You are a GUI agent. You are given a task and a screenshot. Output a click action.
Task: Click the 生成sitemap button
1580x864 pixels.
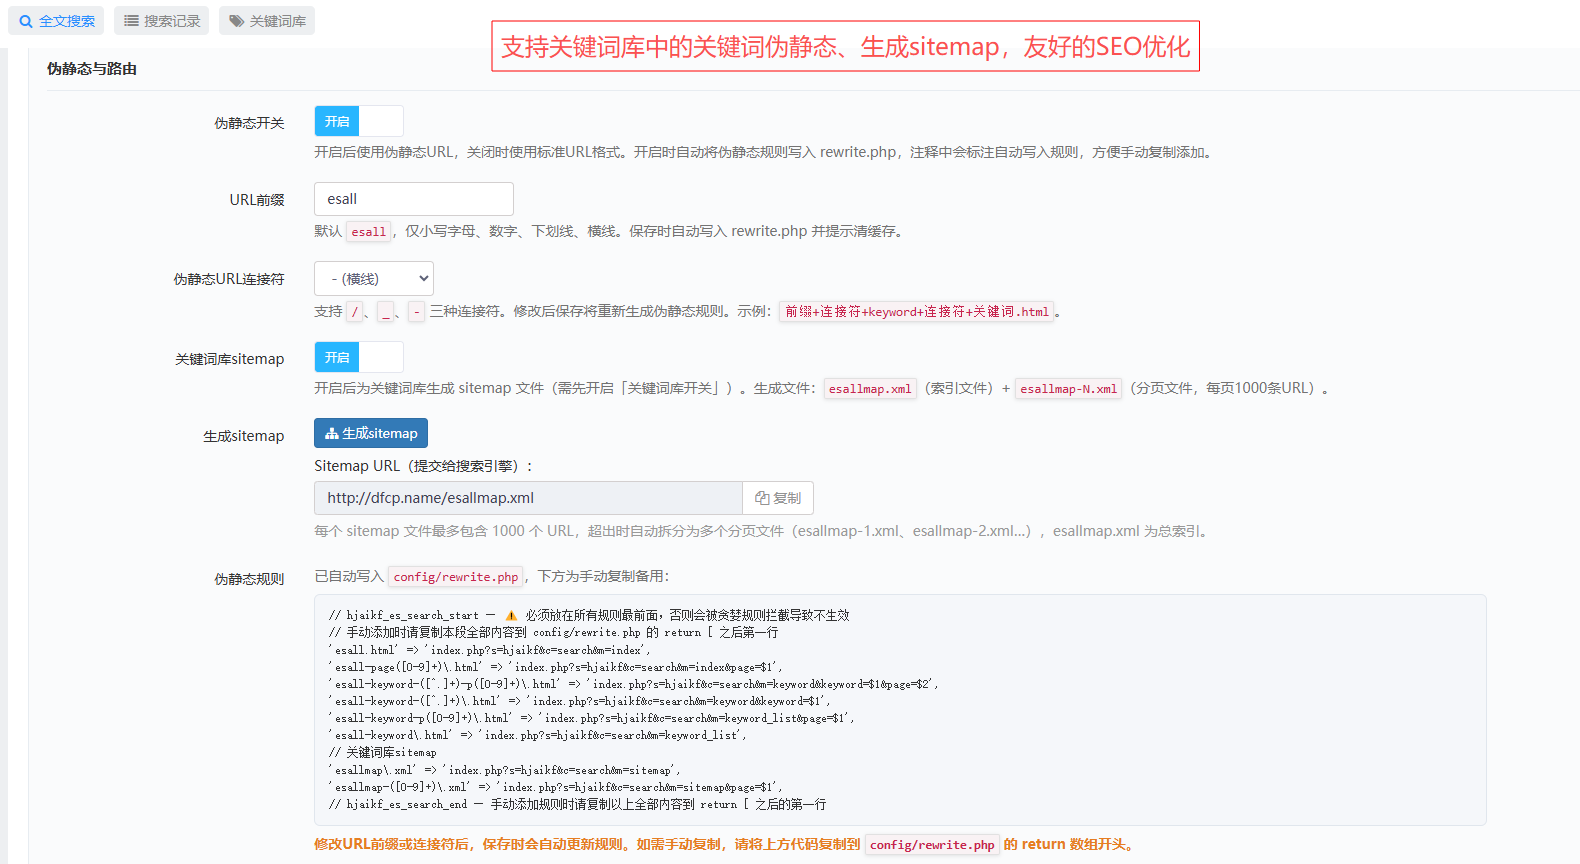(371, 433)
